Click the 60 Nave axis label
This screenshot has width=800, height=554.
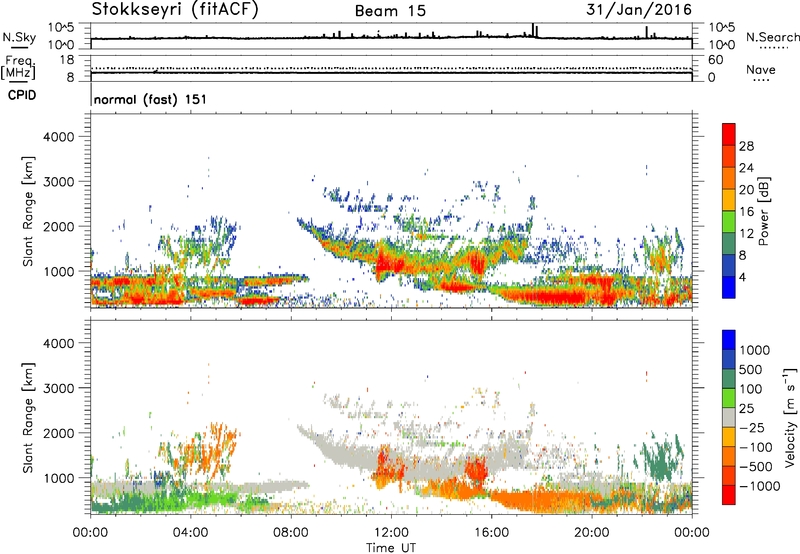(715, 60)
